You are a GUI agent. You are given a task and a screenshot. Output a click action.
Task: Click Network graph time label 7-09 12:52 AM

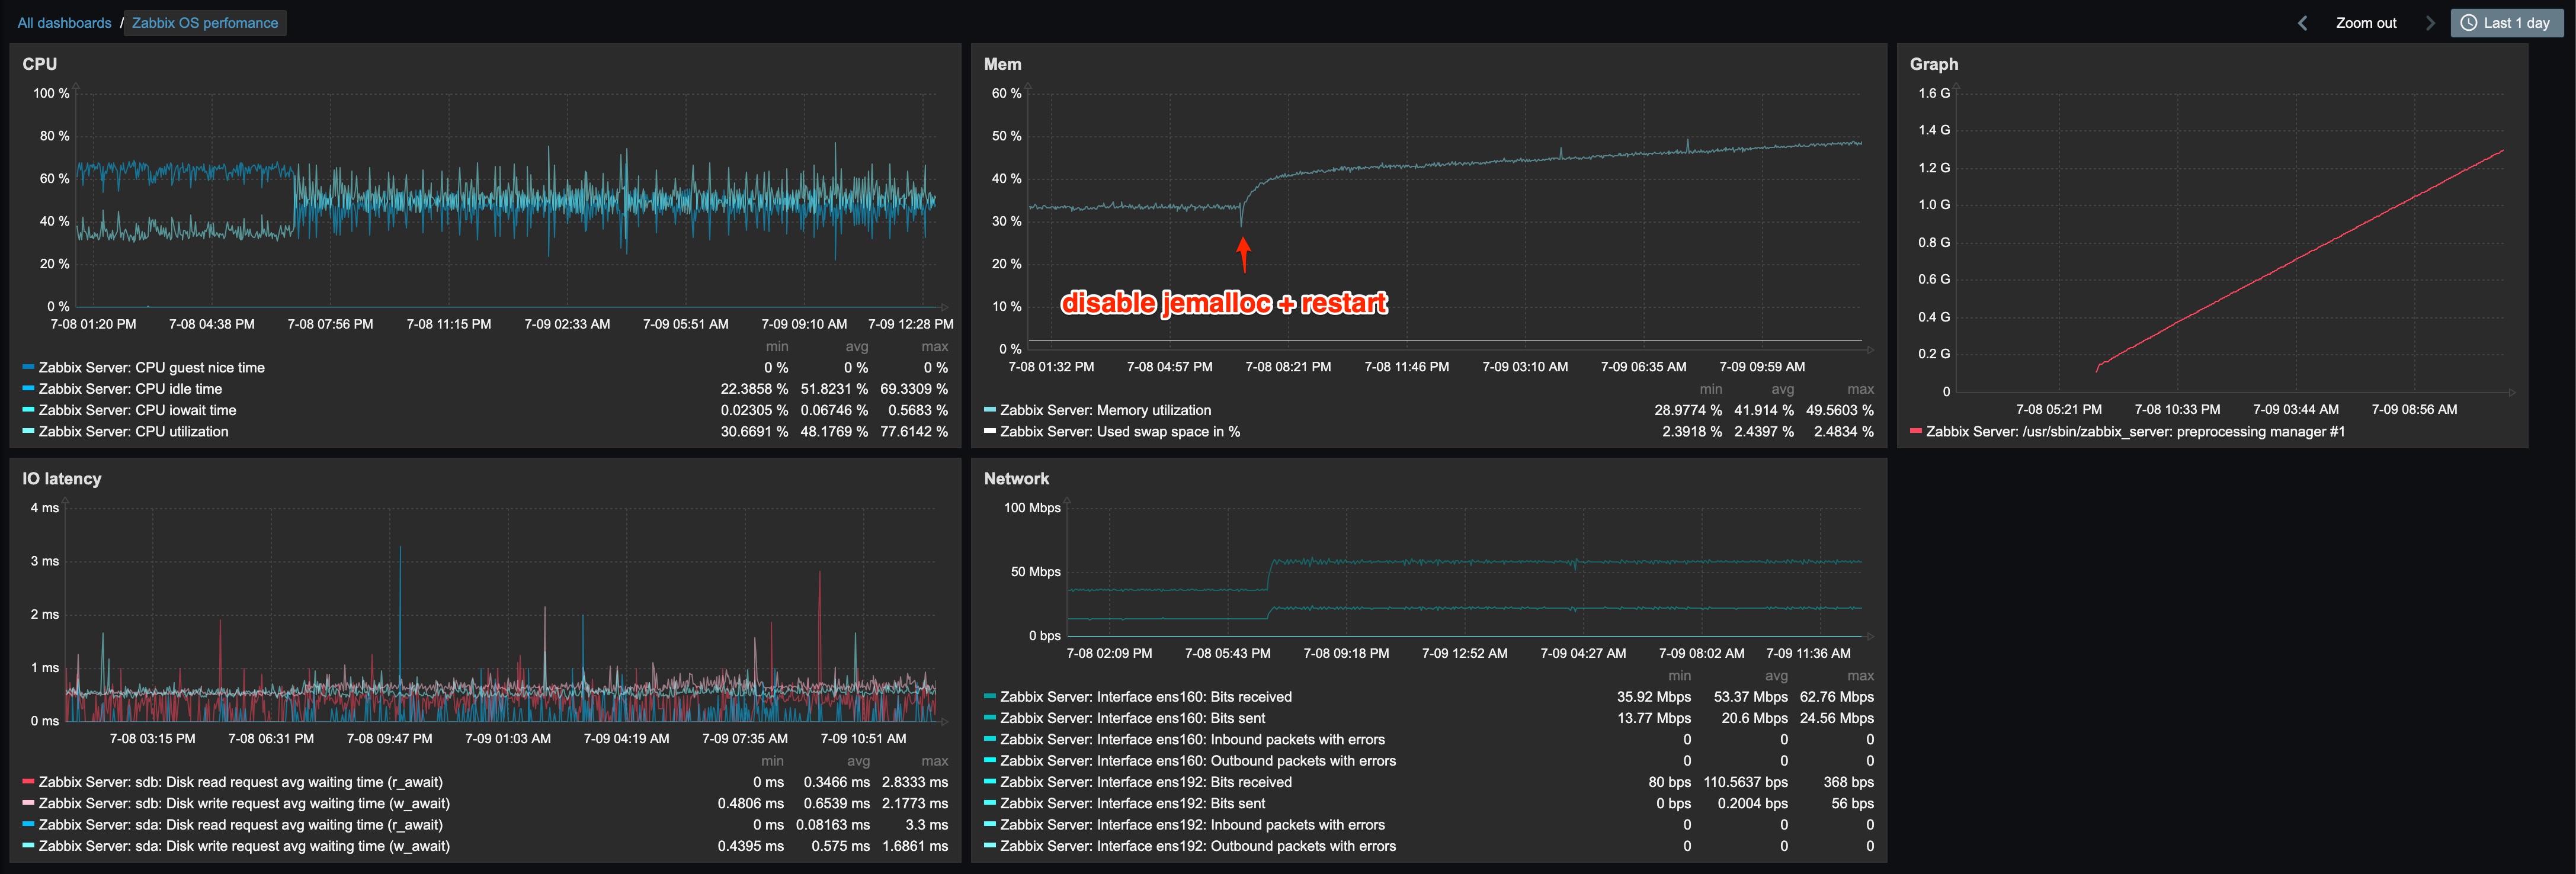[1465, 653]
